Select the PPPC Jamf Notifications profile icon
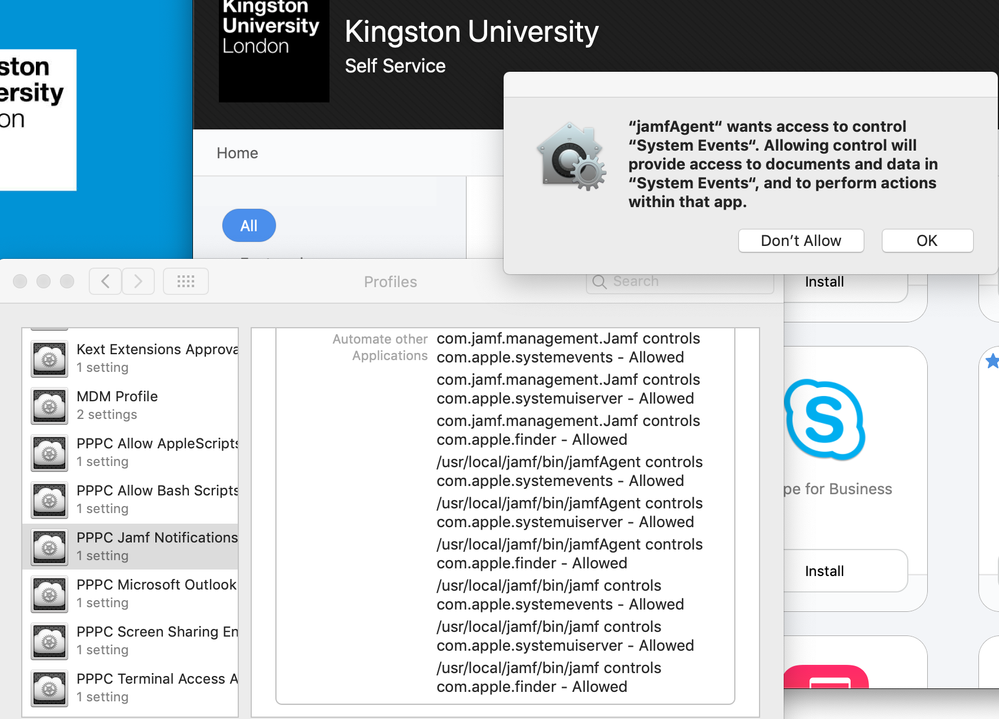The image size is (999, 719). (50, 547)
